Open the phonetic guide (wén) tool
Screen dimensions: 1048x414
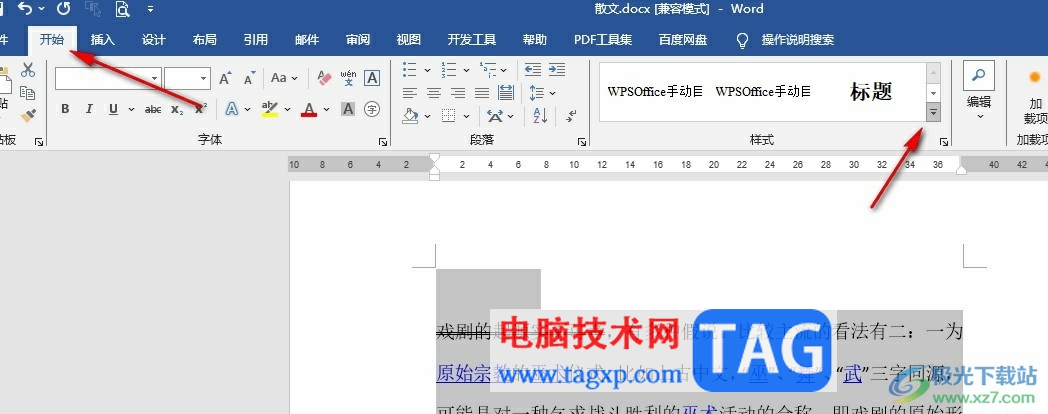[x=348, y=78]
